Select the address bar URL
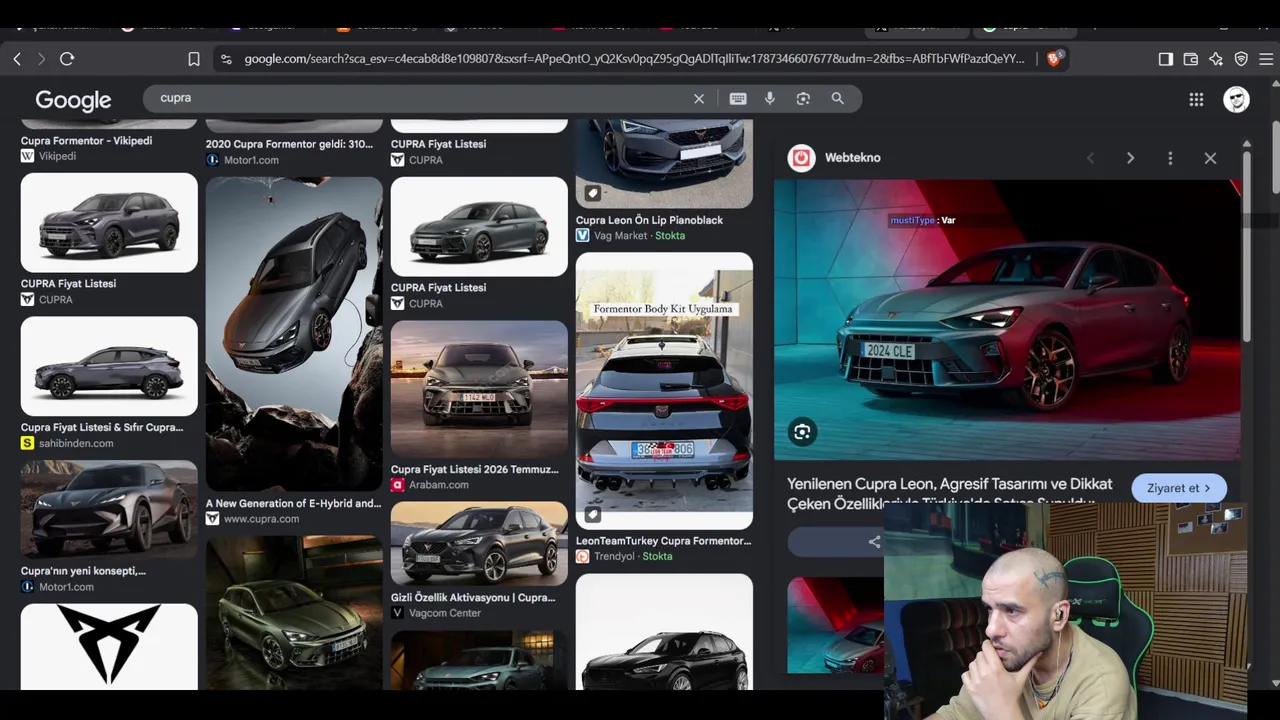1280x720 pixels. tap(634, 59)
